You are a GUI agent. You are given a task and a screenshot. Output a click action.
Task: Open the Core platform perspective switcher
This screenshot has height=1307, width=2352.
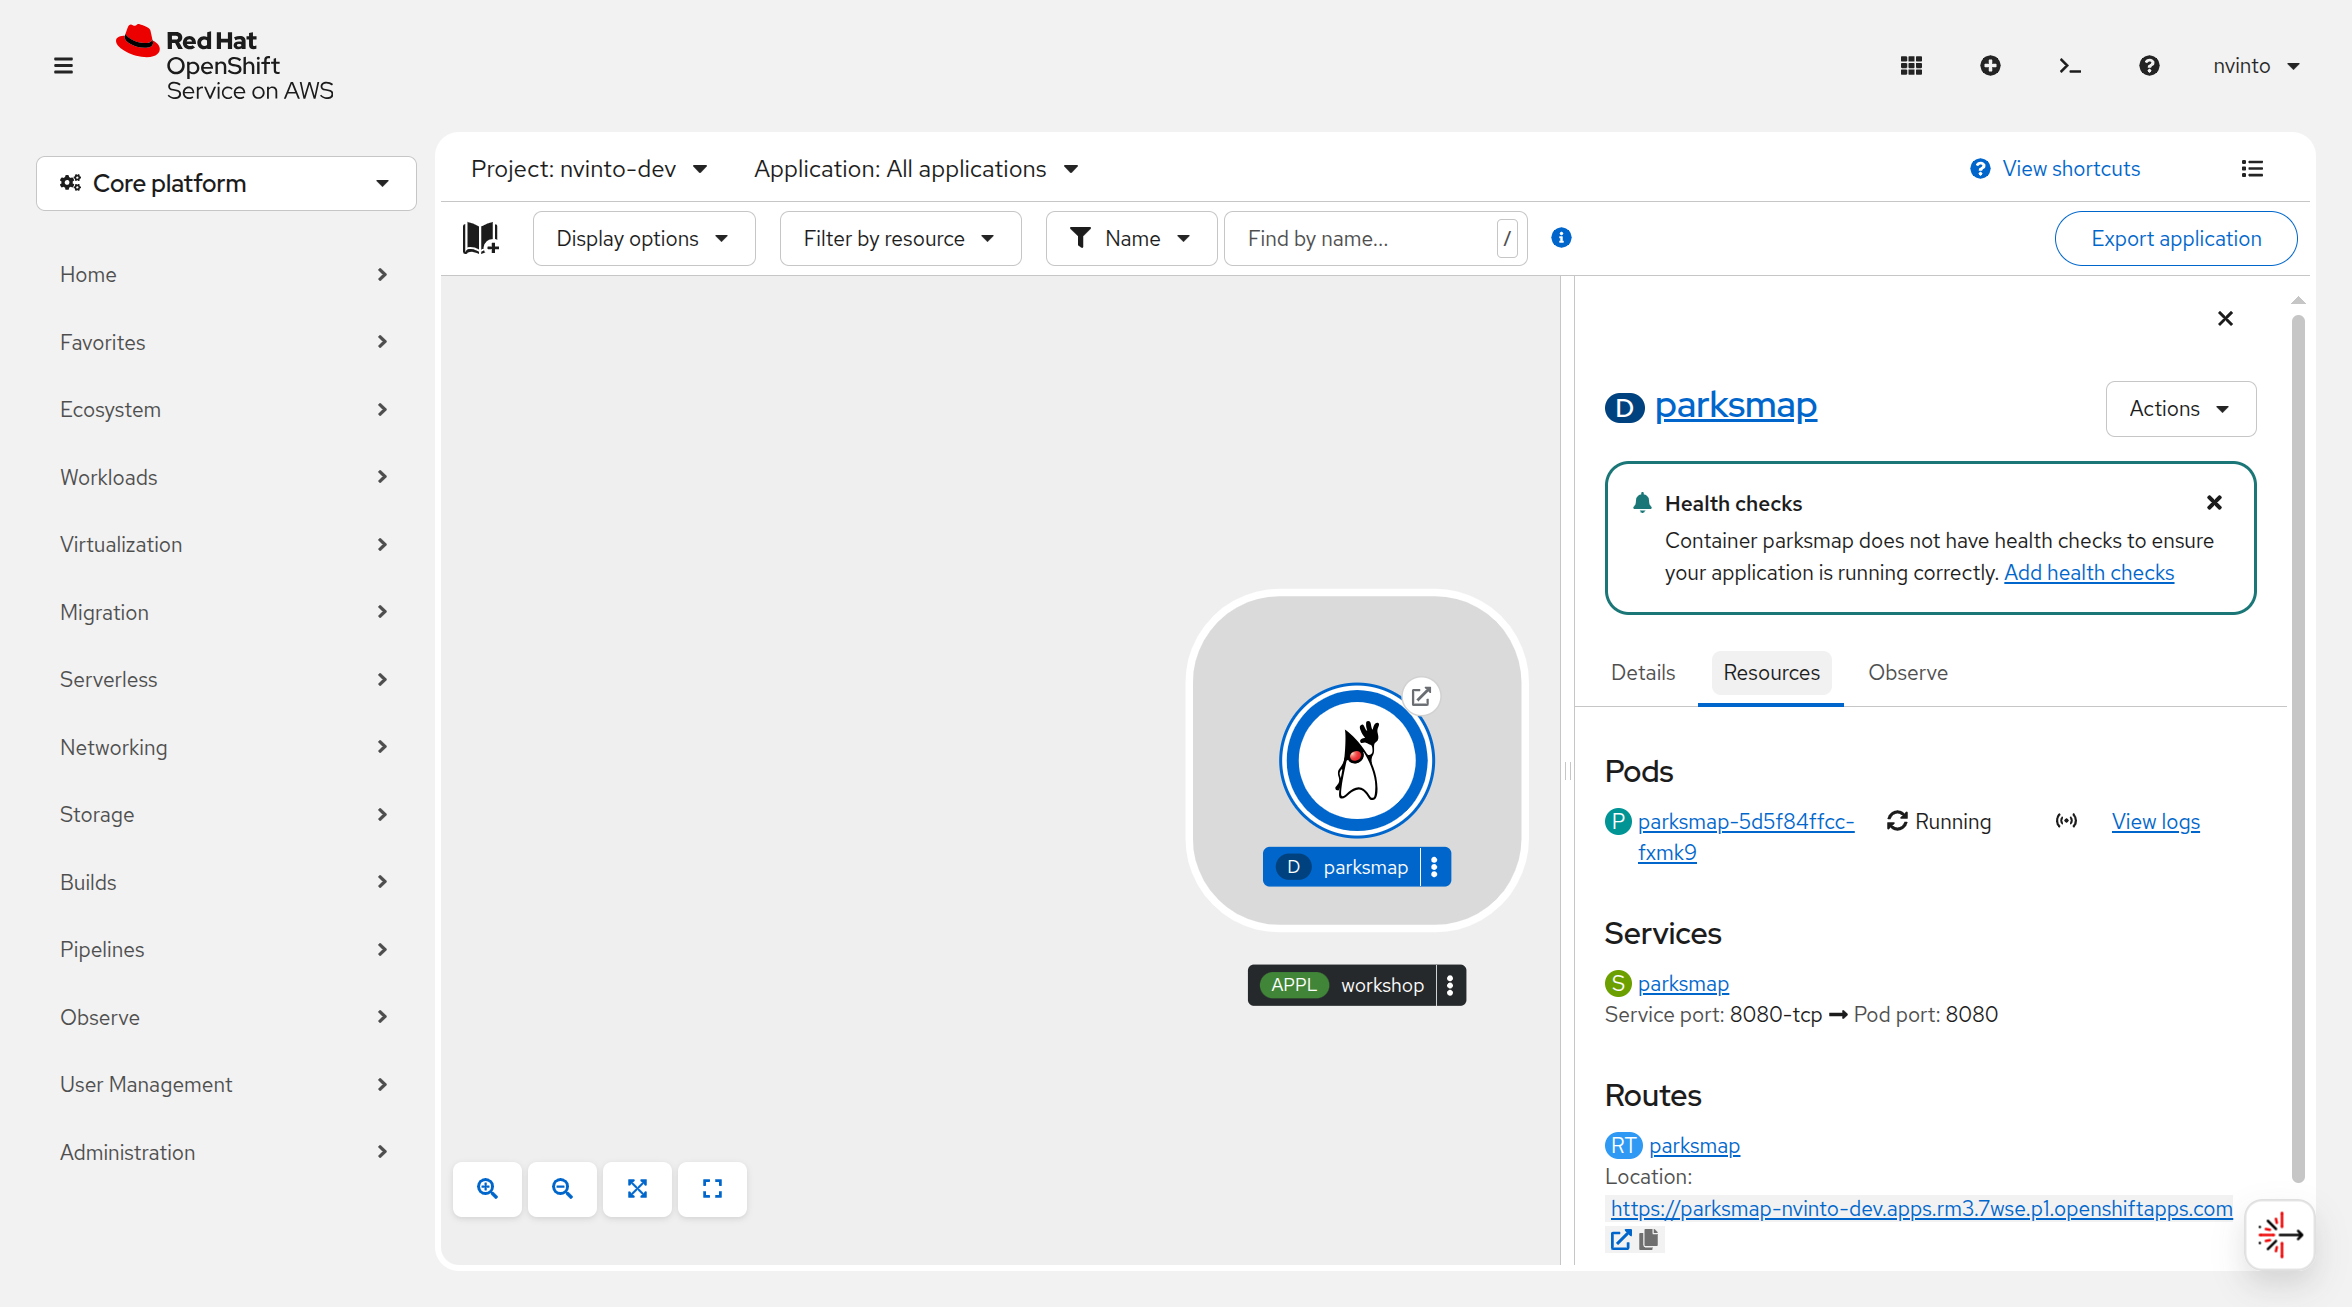(x=226, y=184)
